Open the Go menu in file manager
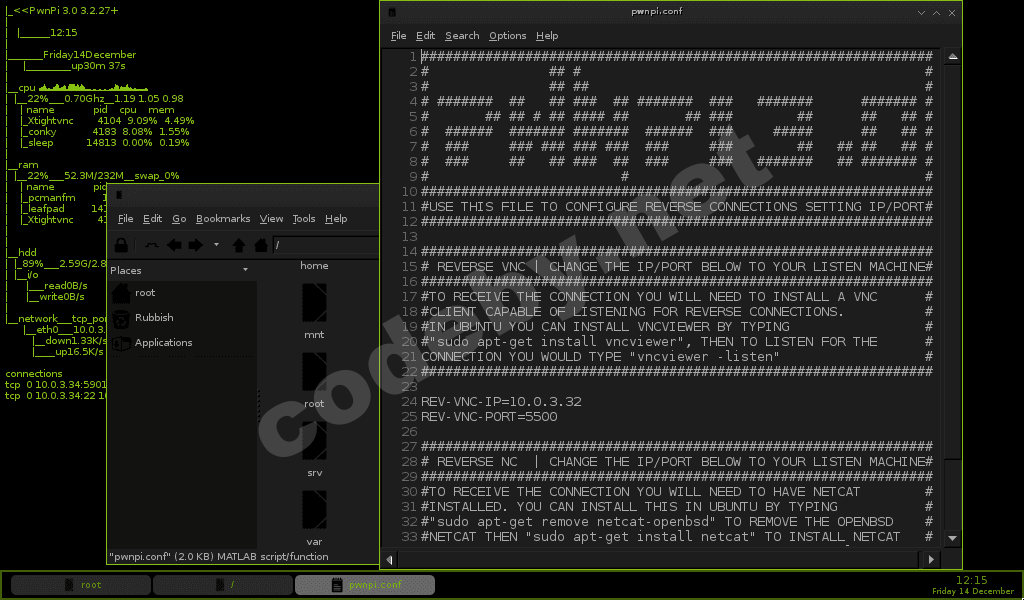The image size is (1024, 600). click(179, 219)
